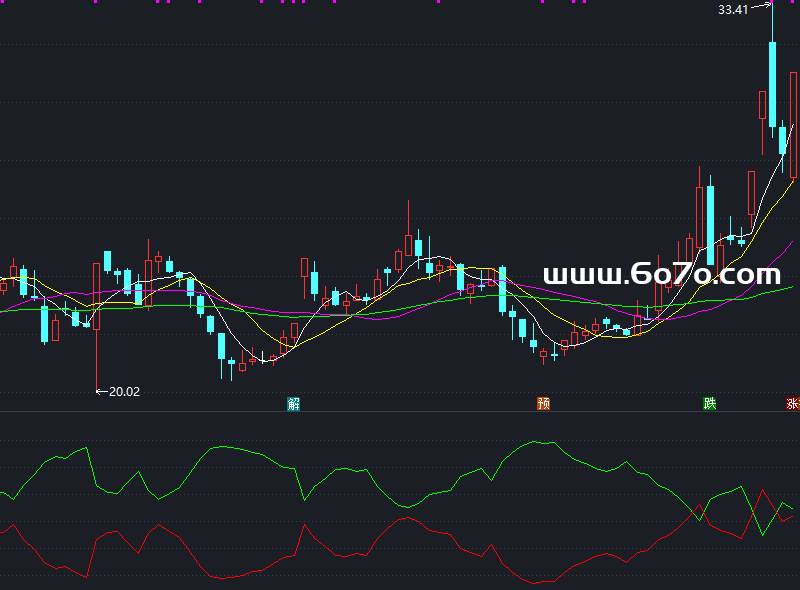
Task: Select the candle with wick reaching 20.02
Action: (96, 295)
